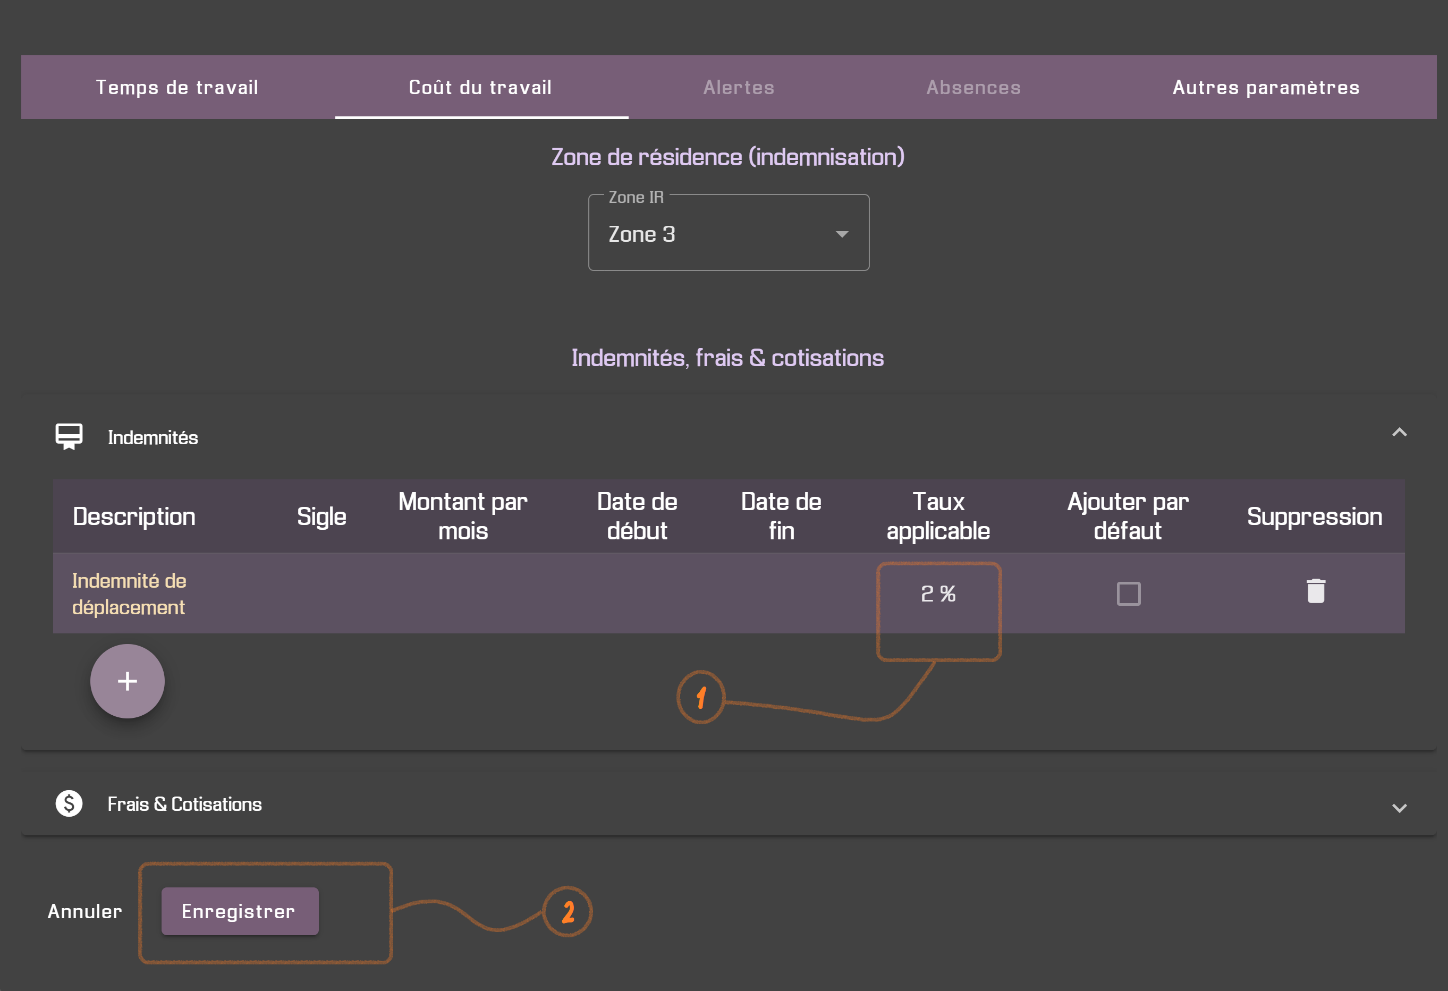The image size is (1448, 991).
Task: Switch to the Alertes tab
Action: (x=739, y=87)
